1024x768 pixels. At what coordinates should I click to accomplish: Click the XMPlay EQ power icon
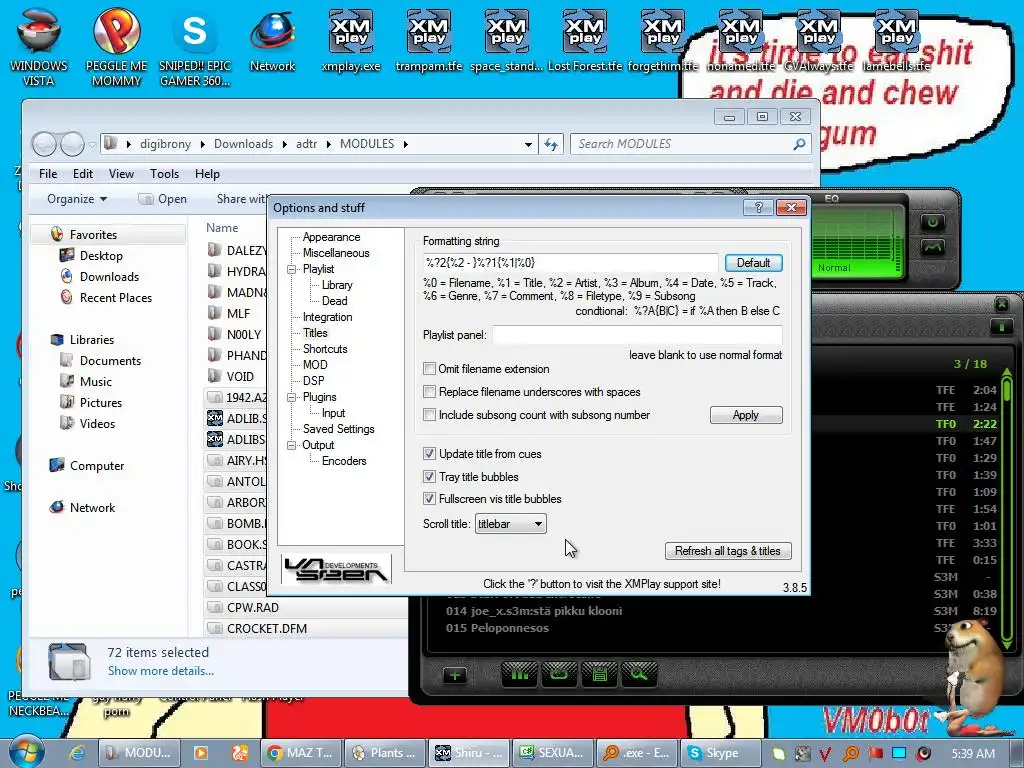click(933, 222)
